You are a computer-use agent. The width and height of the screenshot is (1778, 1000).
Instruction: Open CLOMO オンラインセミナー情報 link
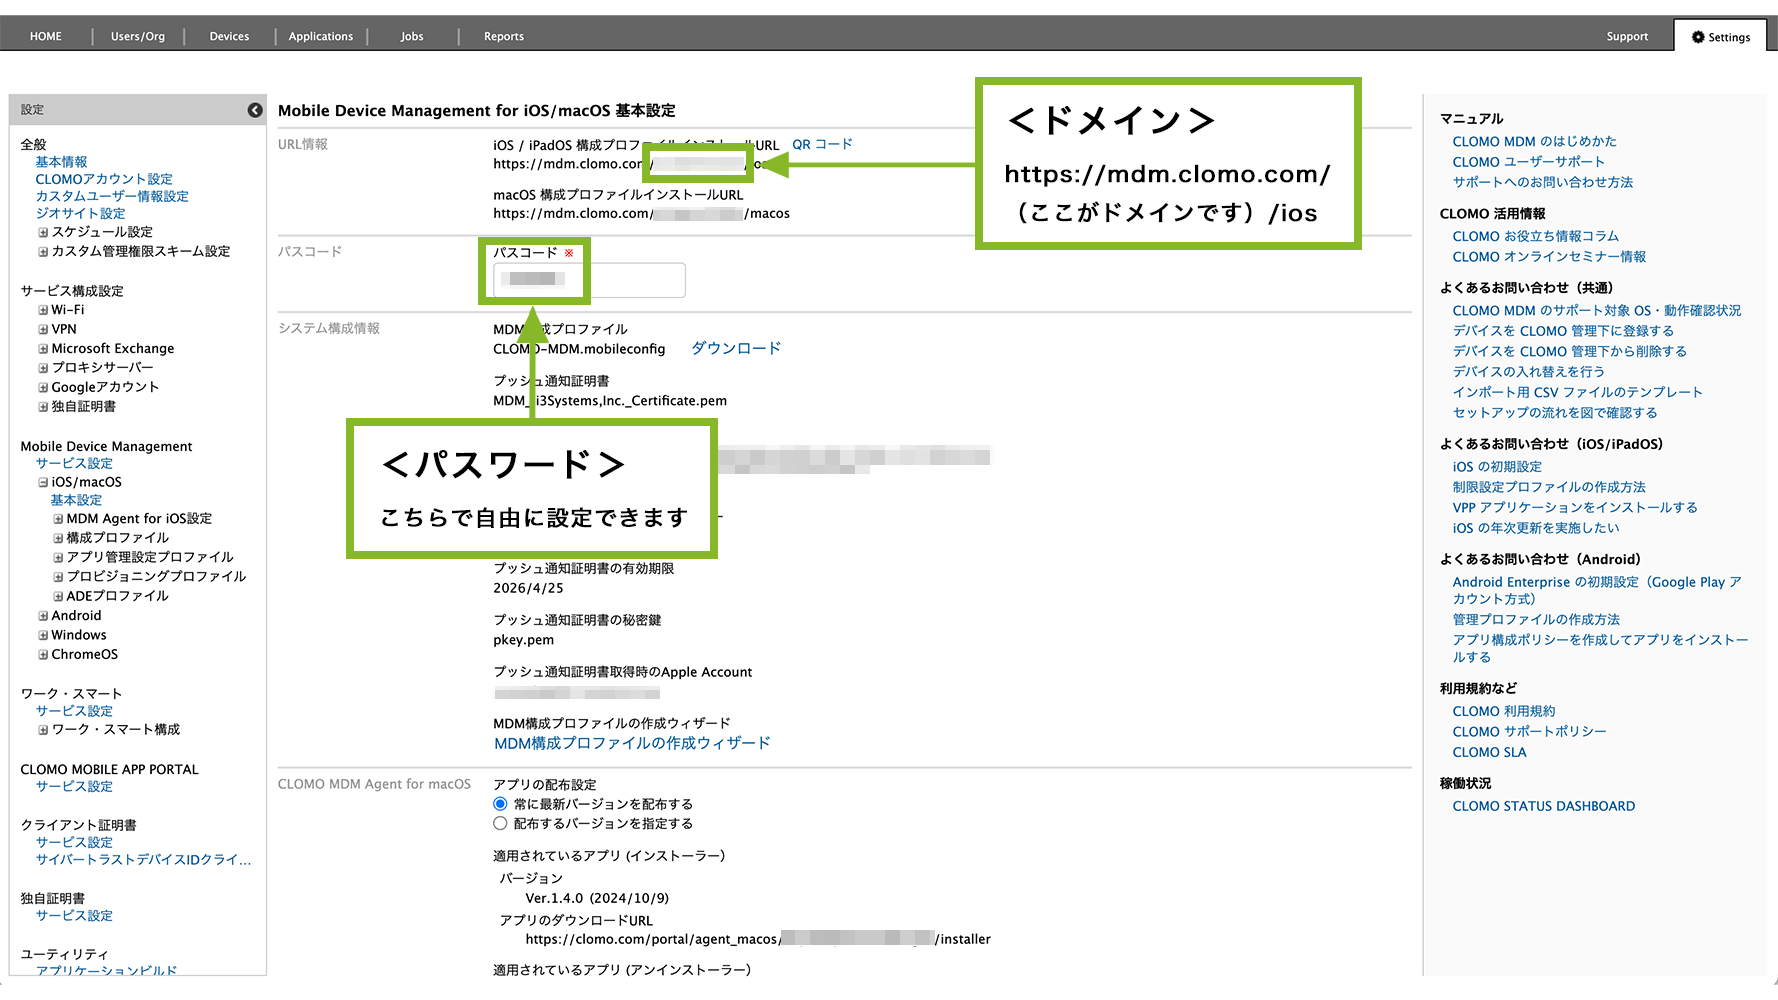click(1549, 257)
